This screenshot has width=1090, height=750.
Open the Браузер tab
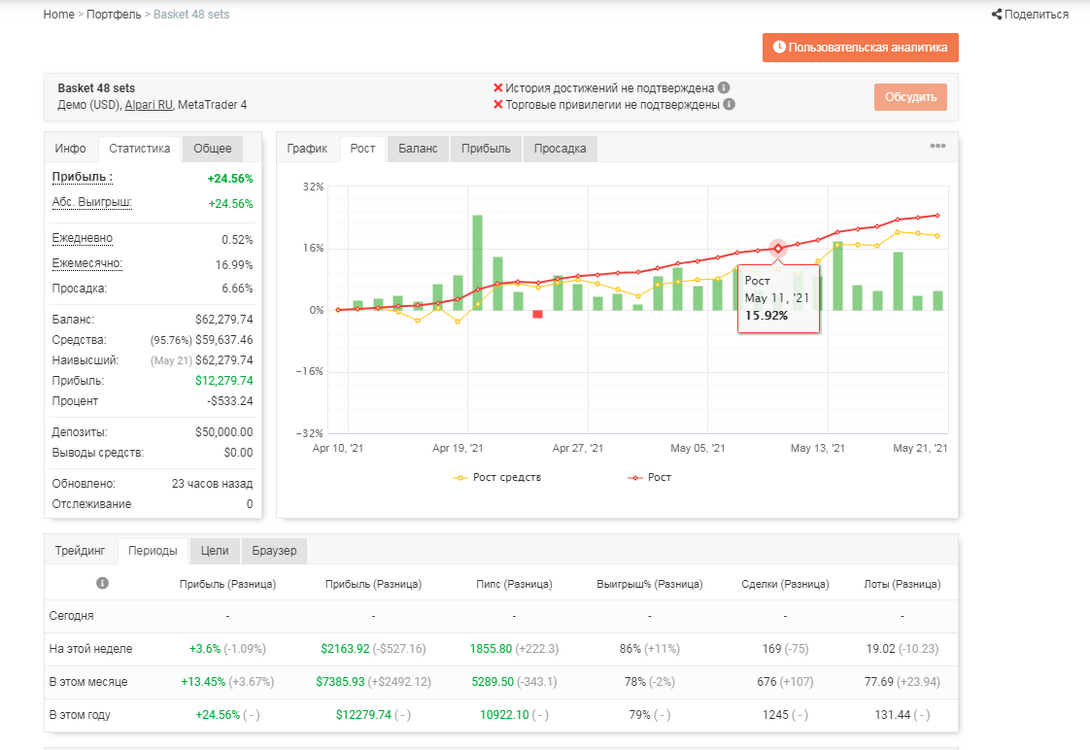(x=275, y=551)
